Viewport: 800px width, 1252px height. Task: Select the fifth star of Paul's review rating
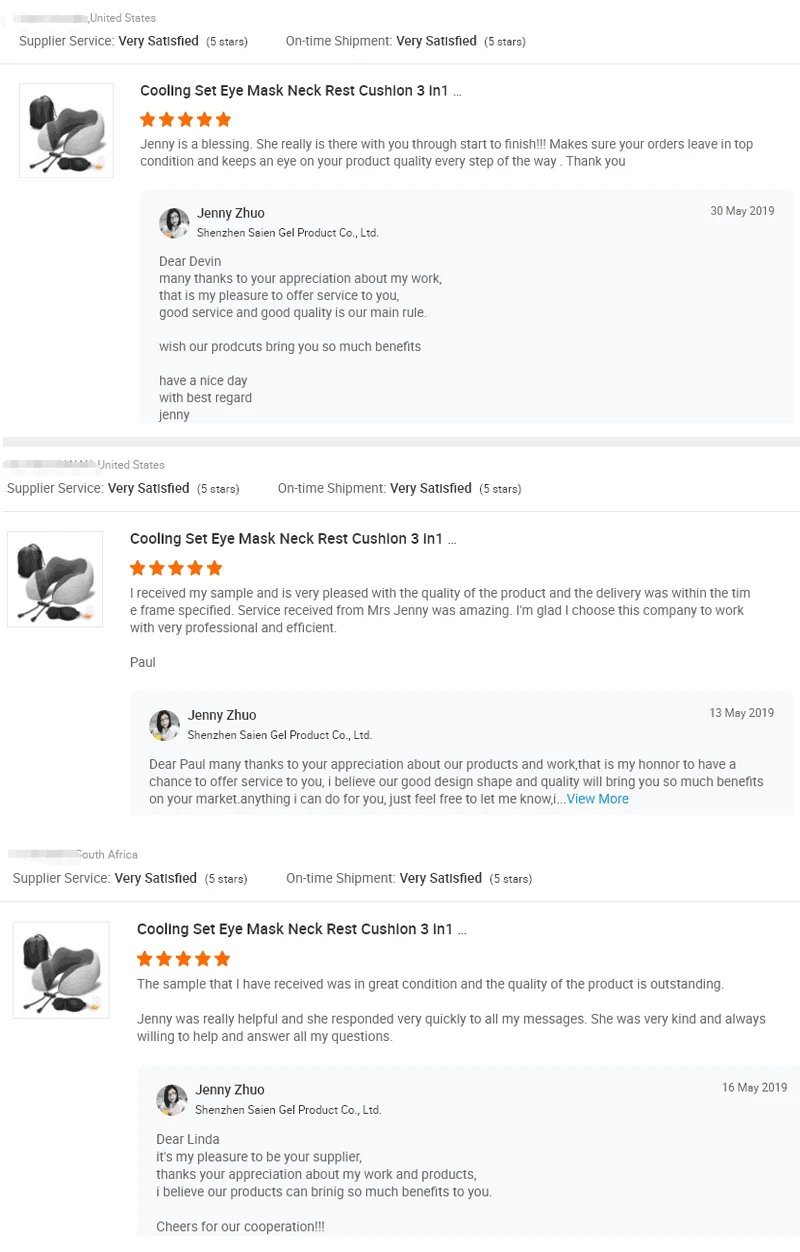[x=214, y=567]
